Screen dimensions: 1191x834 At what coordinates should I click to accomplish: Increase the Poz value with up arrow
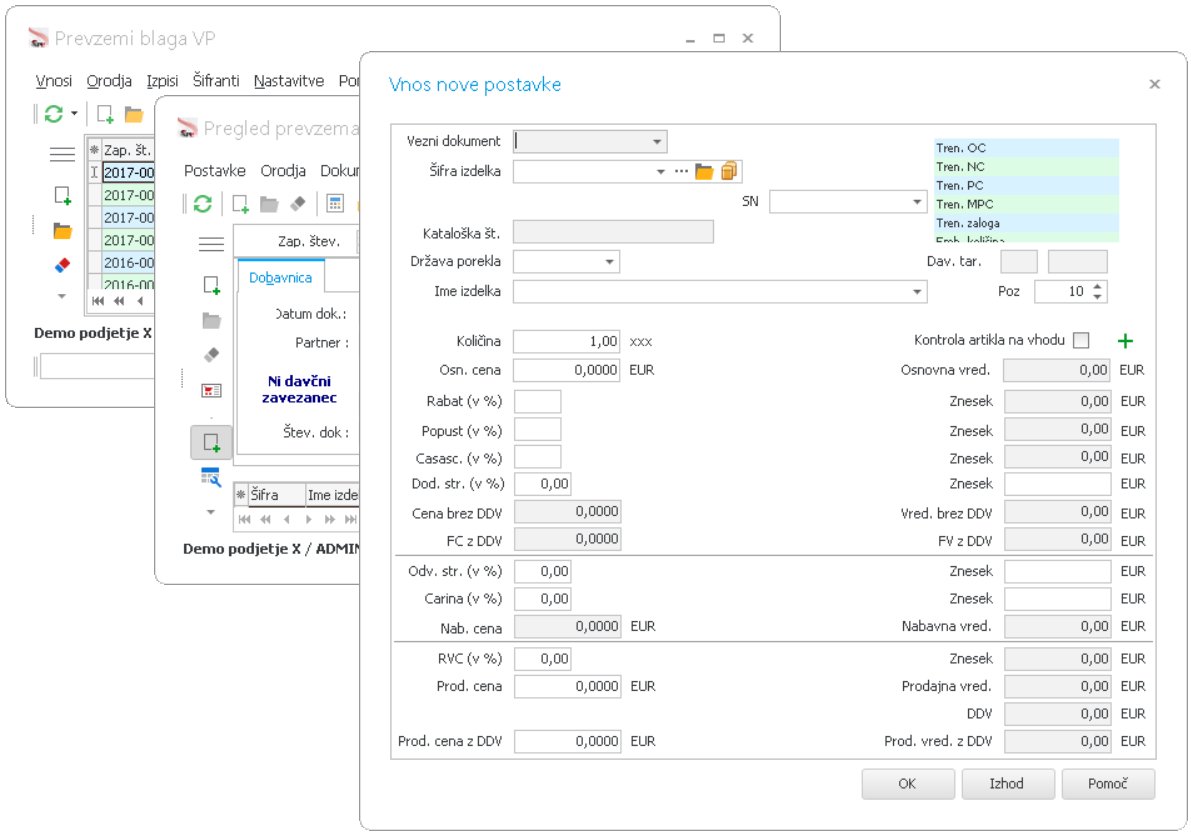tap(1098, 286)
